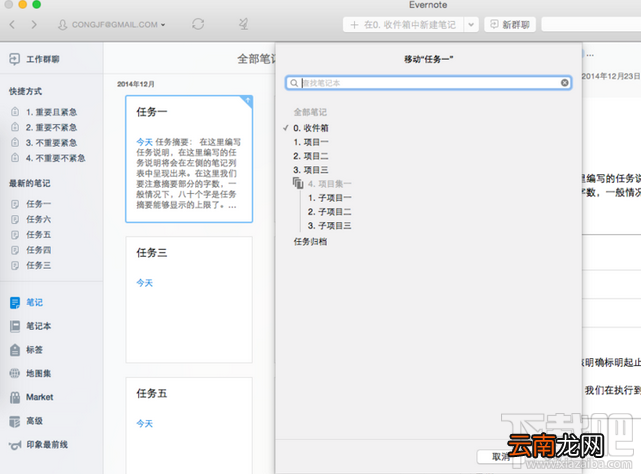Viewport: 641px width, 474px height.
Task: Open recent note 任务三 in sidebar
Action: 31,265
